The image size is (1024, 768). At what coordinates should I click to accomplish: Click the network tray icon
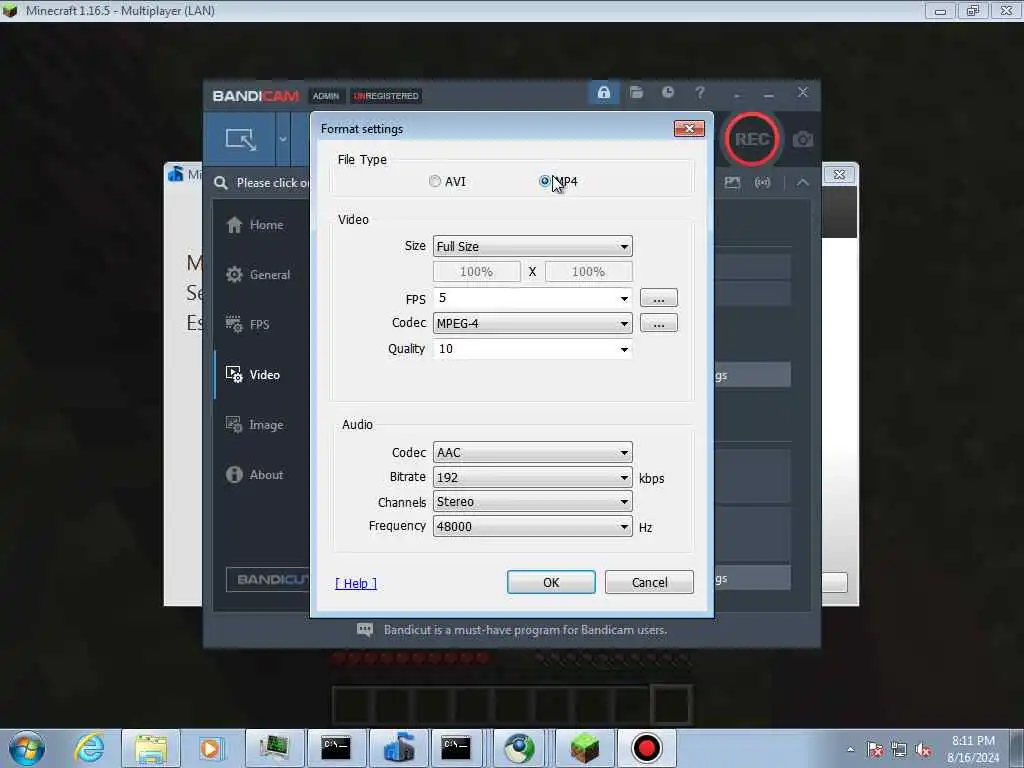tap(899, 750)
